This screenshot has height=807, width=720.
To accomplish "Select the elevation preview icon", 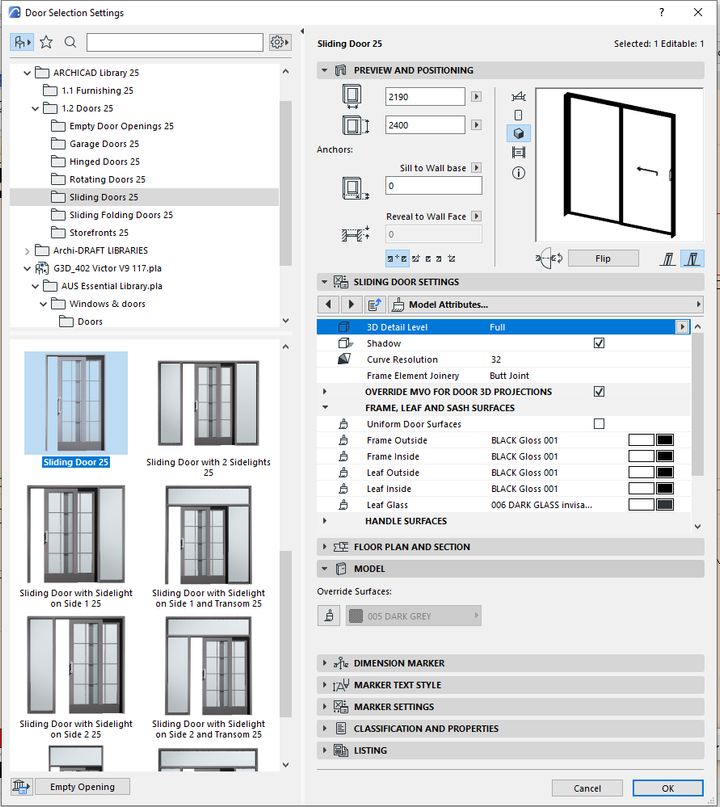I will [x=518, y=115].
